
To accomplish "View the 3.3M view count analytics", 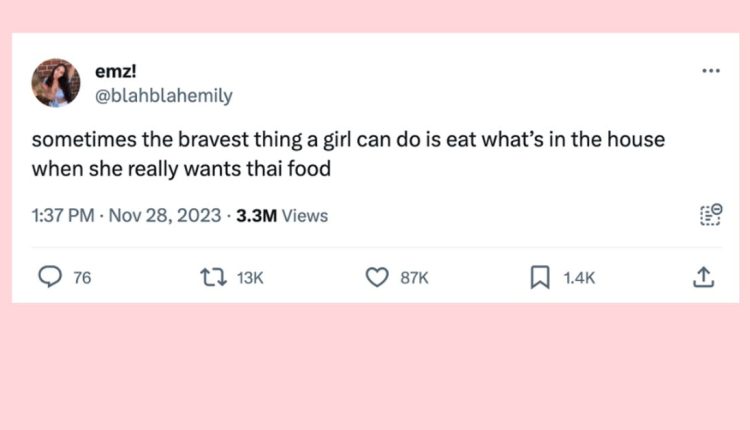I will coord(257,215).
